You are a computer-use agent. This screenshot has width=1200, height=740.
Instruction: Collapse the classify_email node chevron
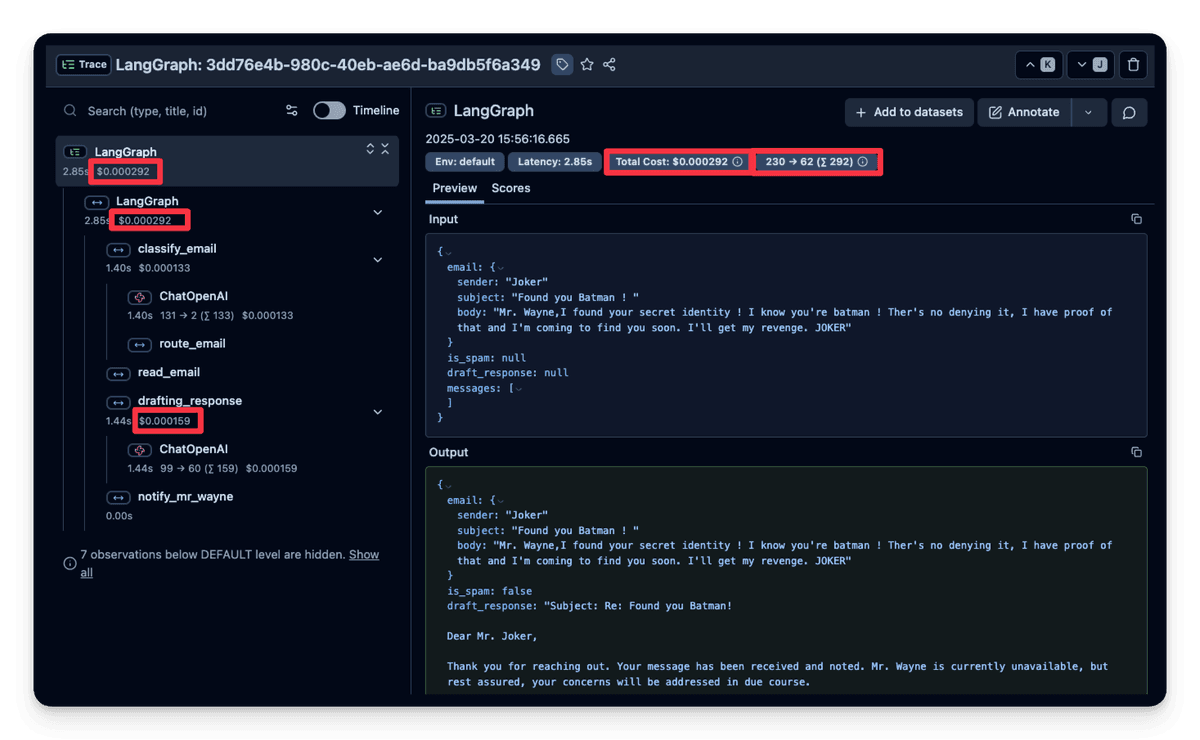(378, 260)
